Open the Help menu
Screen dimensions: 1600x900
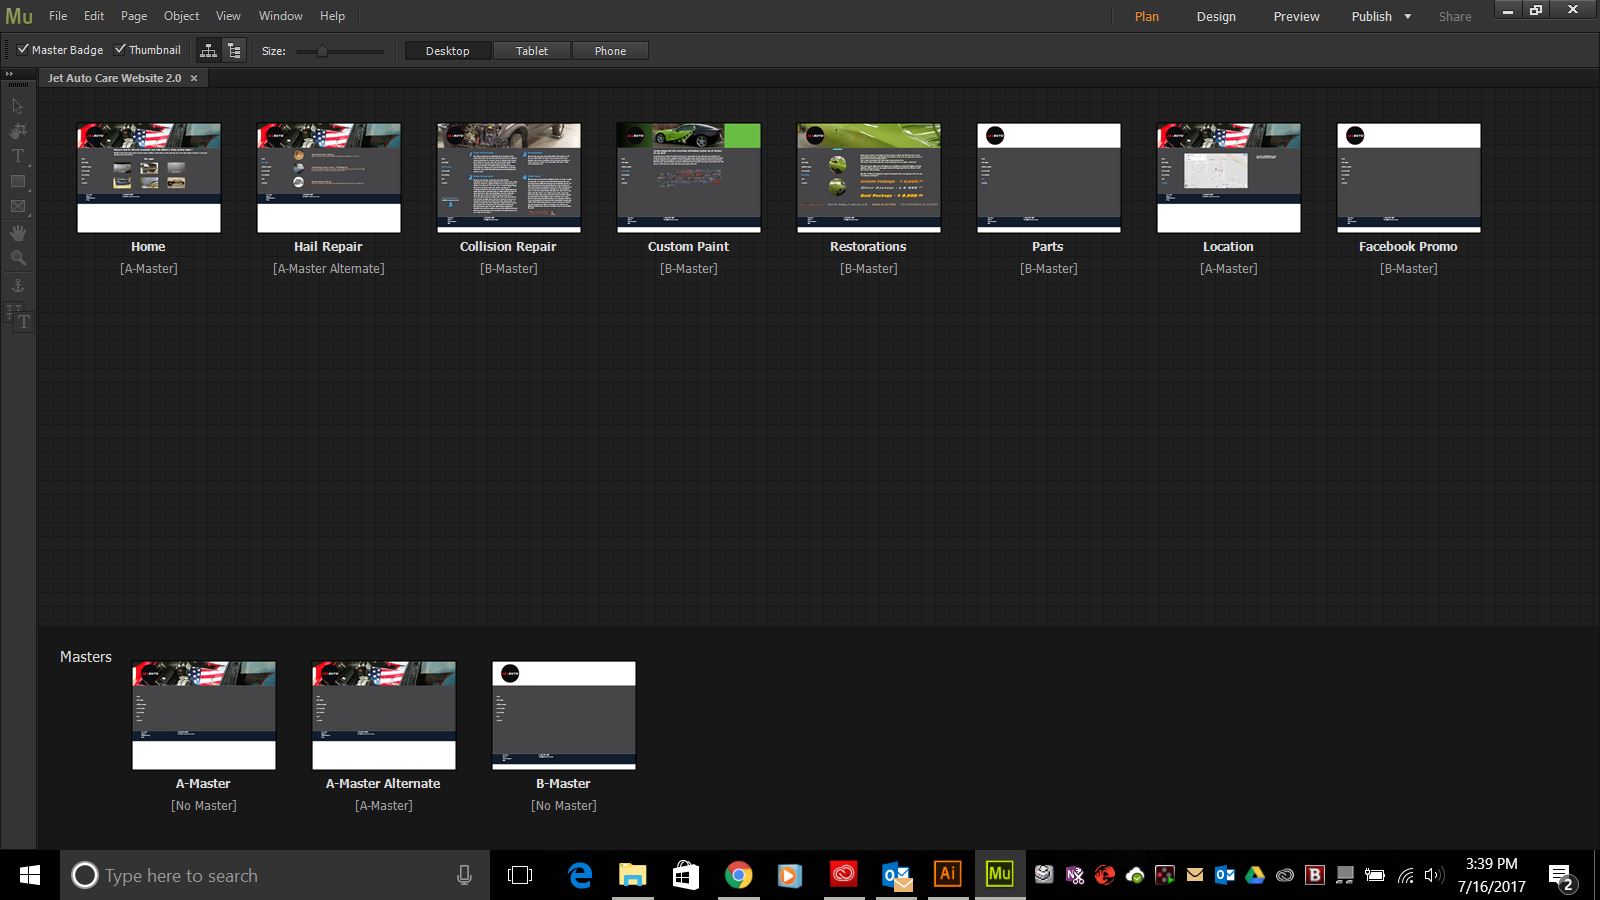pyautogui.click(x=332, y=16)
